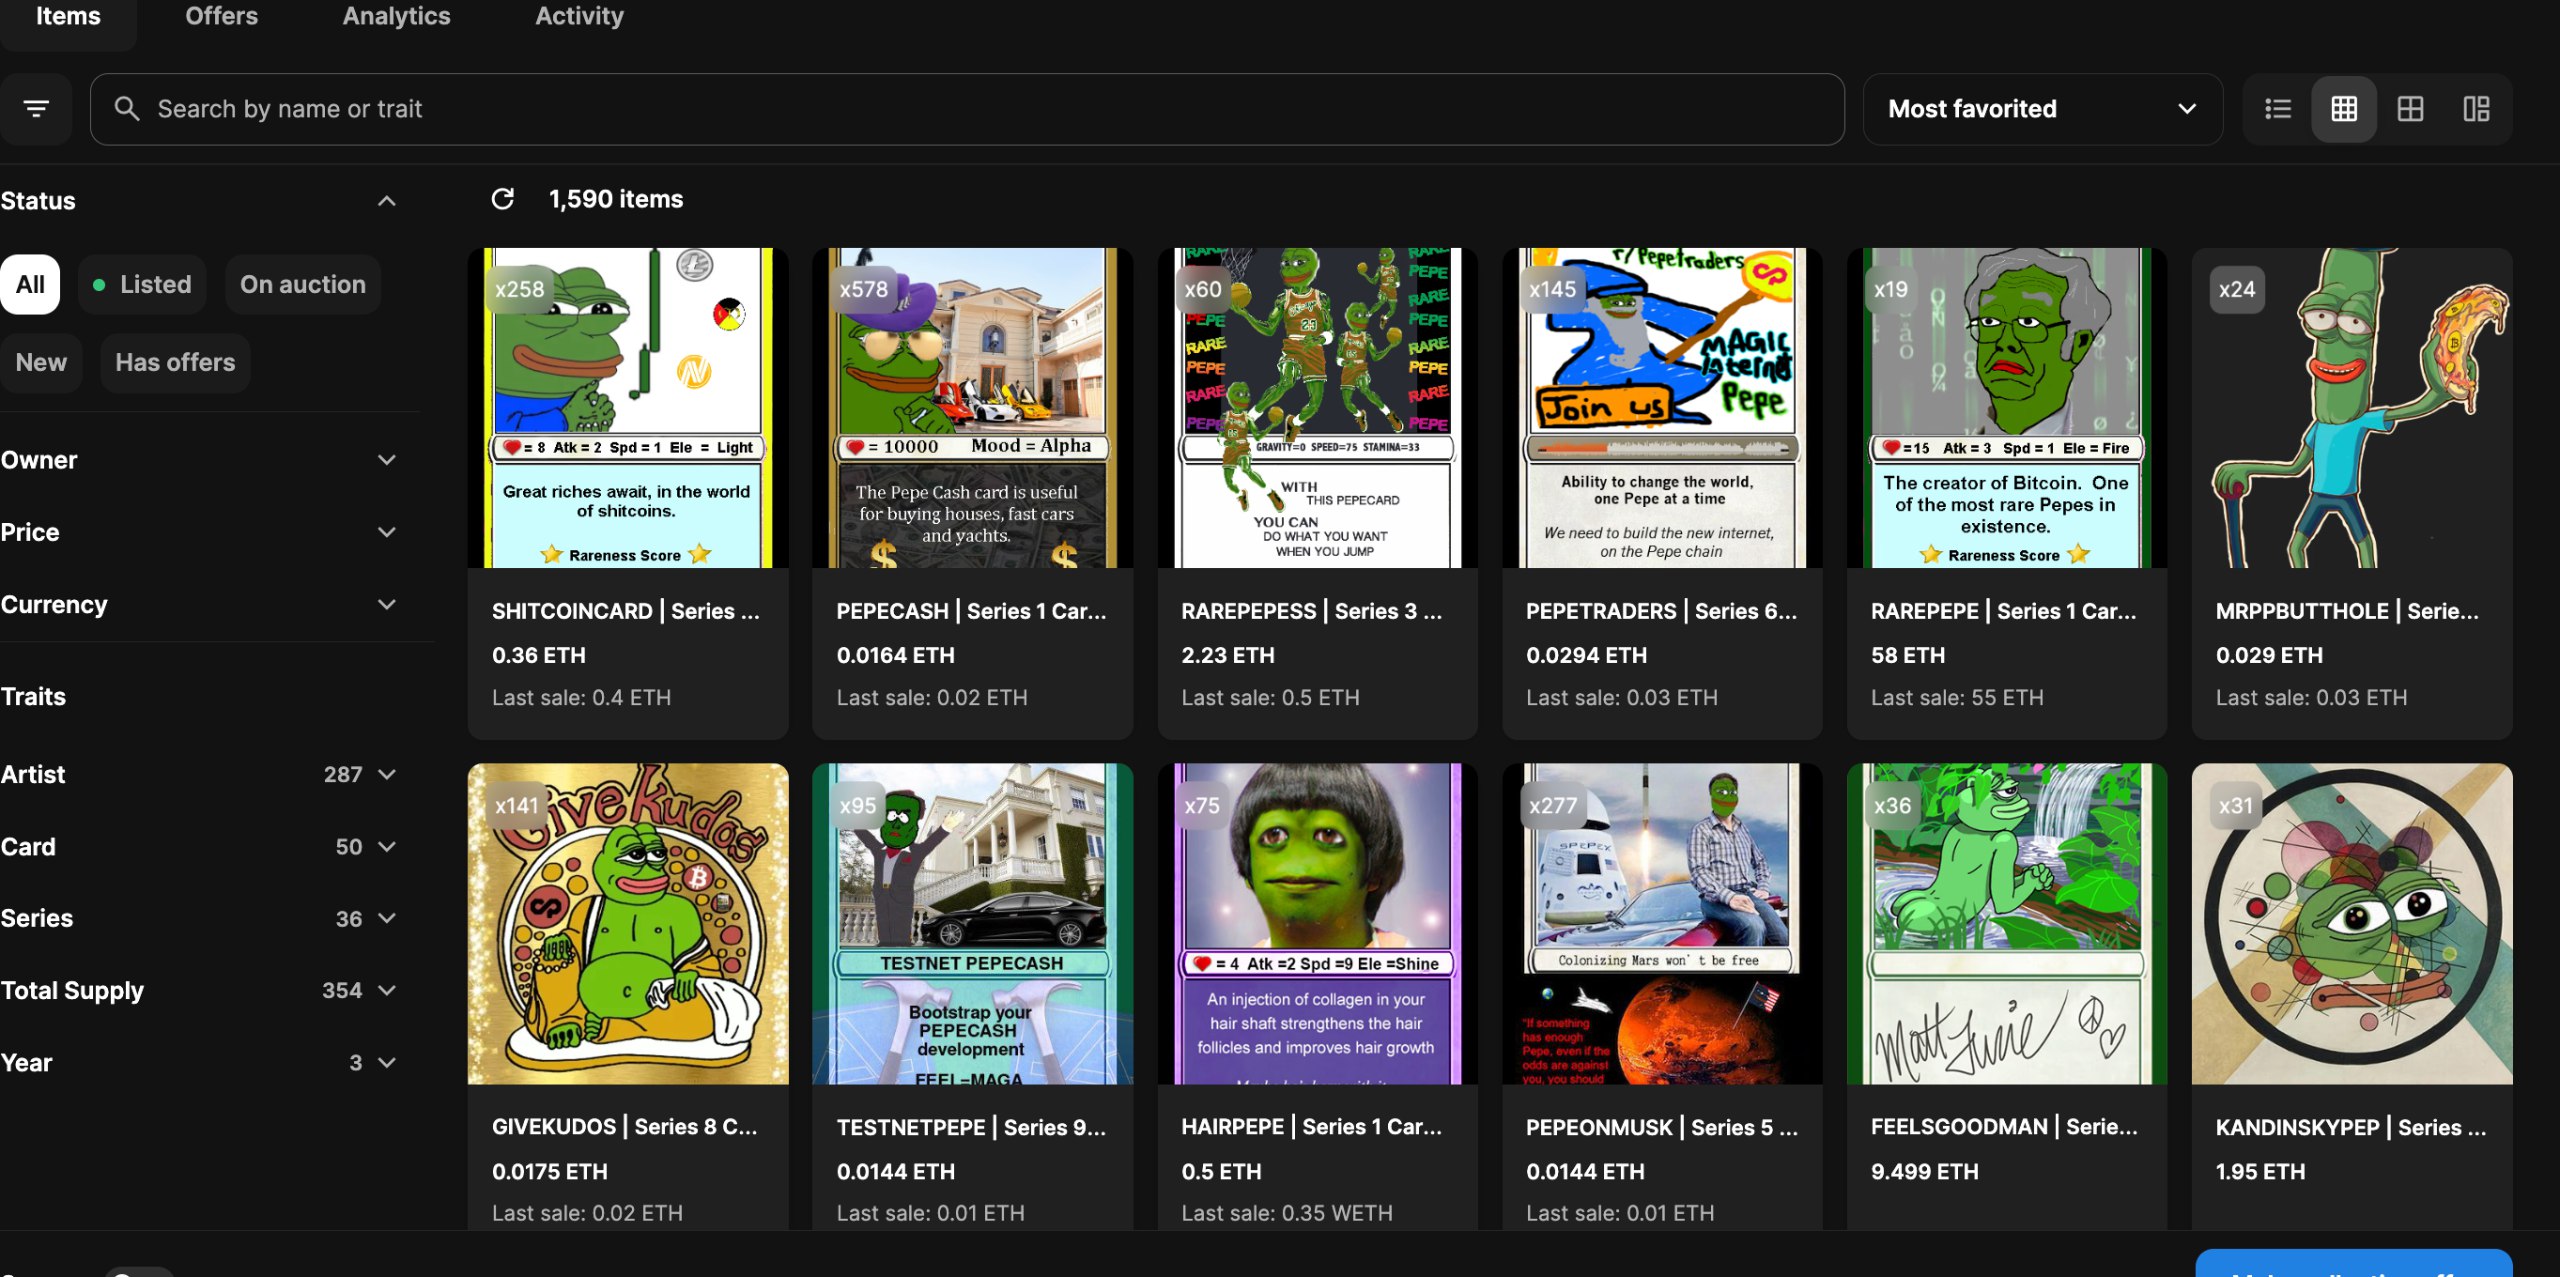Click the 58 ETH price
Image resolution: width=2560 pixels, height=1277 pixels.
tap(1908, 655)
